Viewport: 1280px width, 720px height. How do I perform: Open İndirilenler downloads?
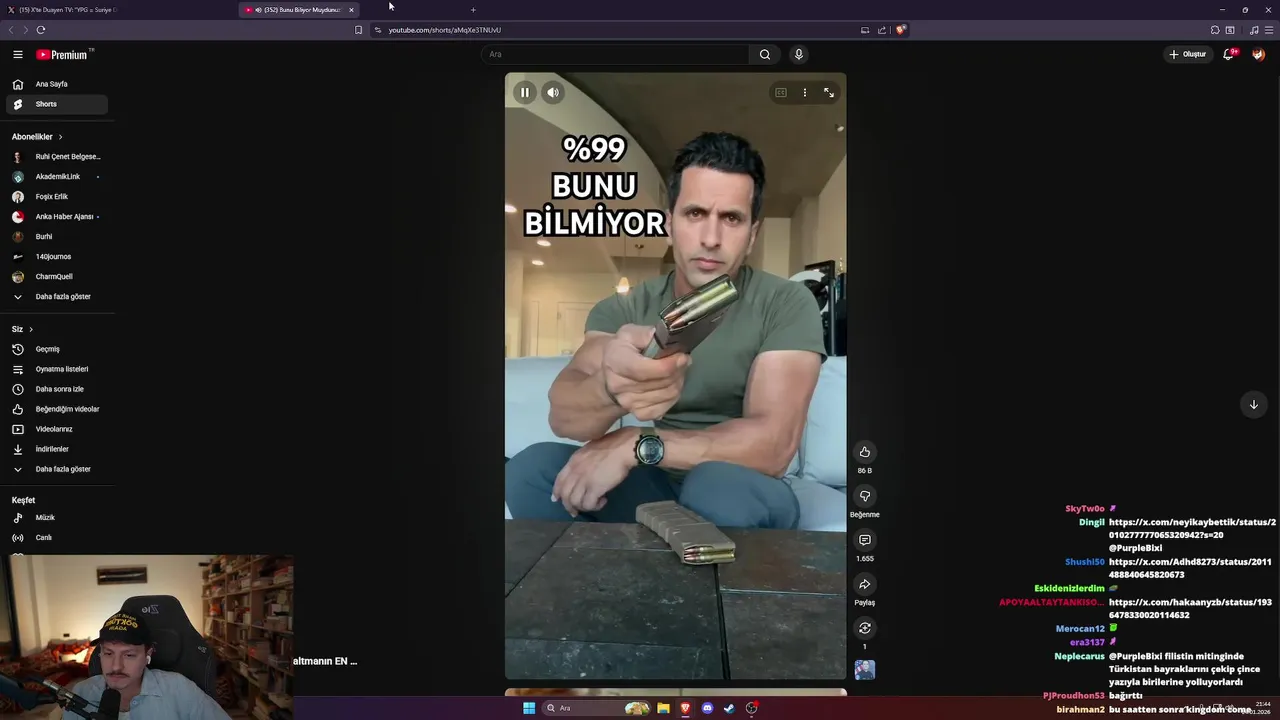pos(57,449)
